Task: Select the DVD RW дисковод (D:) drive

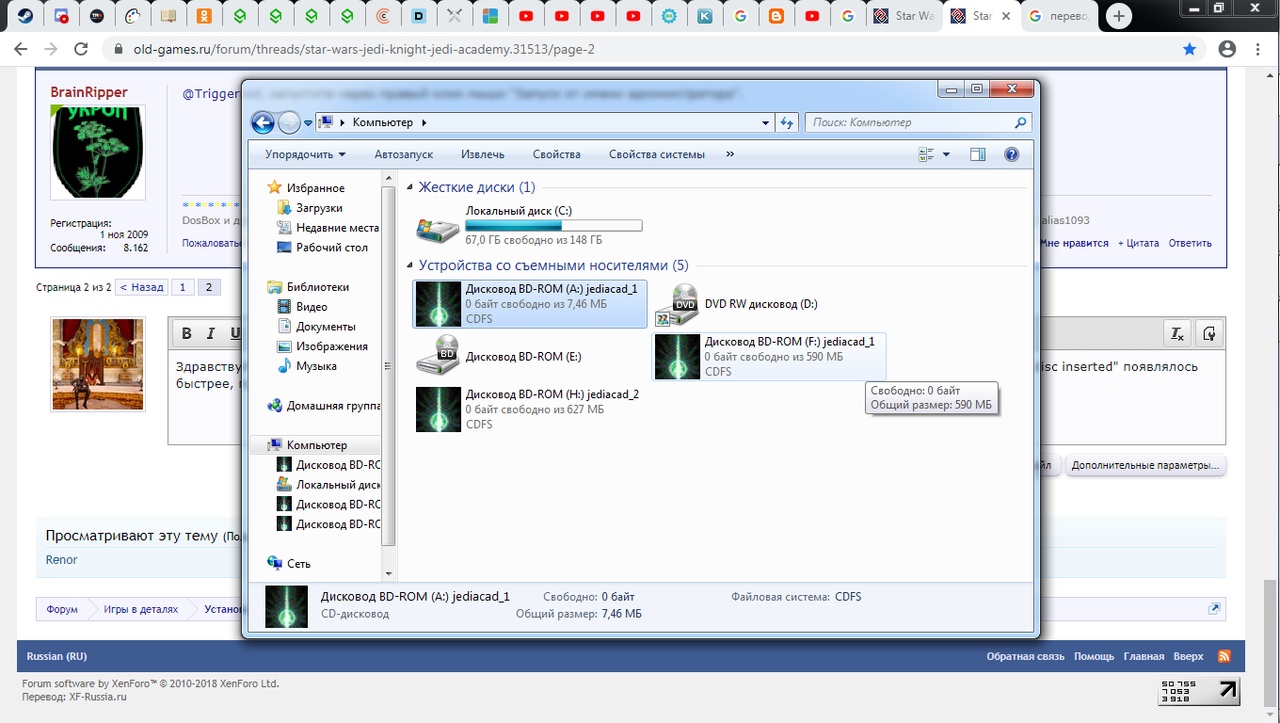Action: click(x=736, y=304)
